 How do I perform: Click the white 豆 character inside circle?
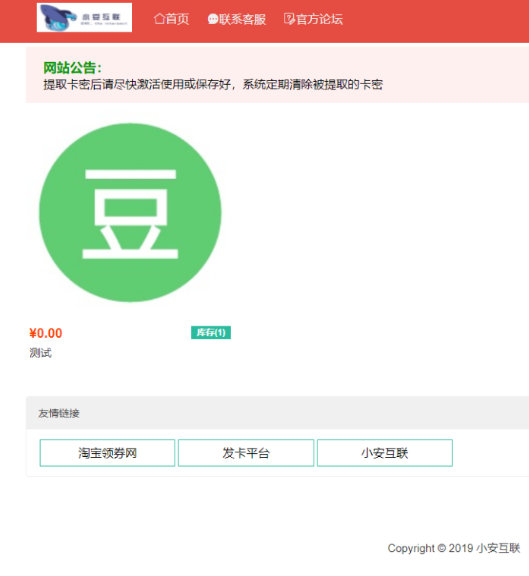tap(130, 214)
